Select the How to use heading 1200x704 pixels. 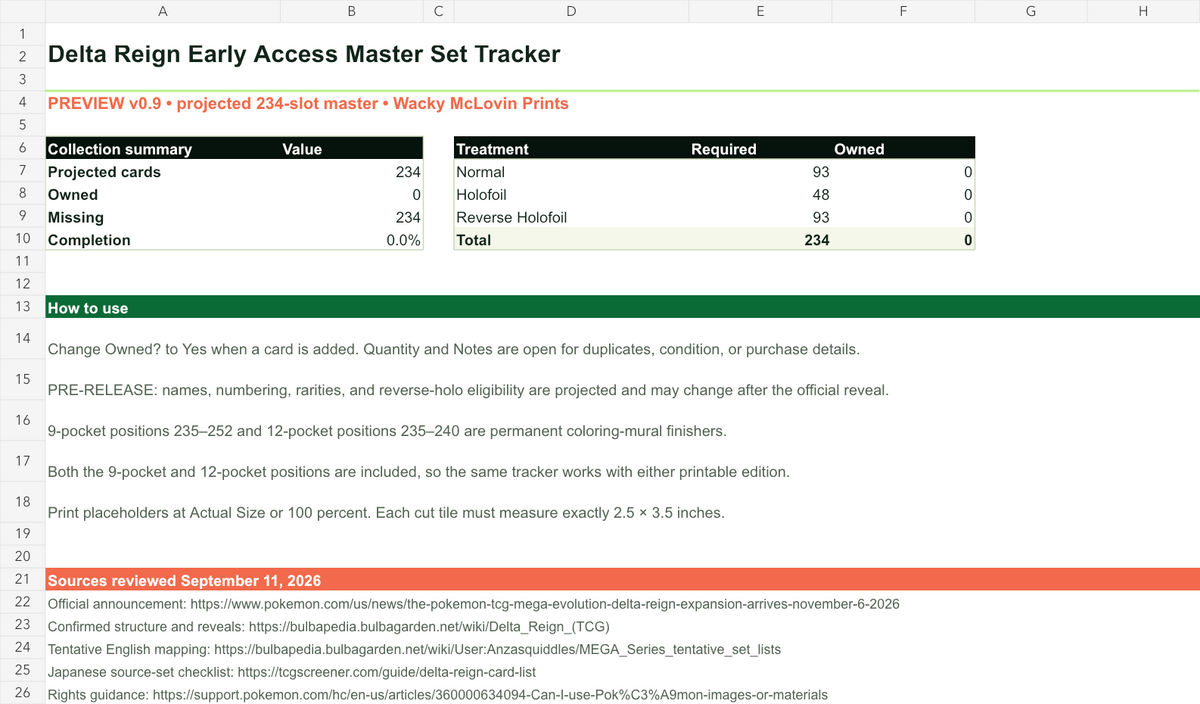coord(622,307)
